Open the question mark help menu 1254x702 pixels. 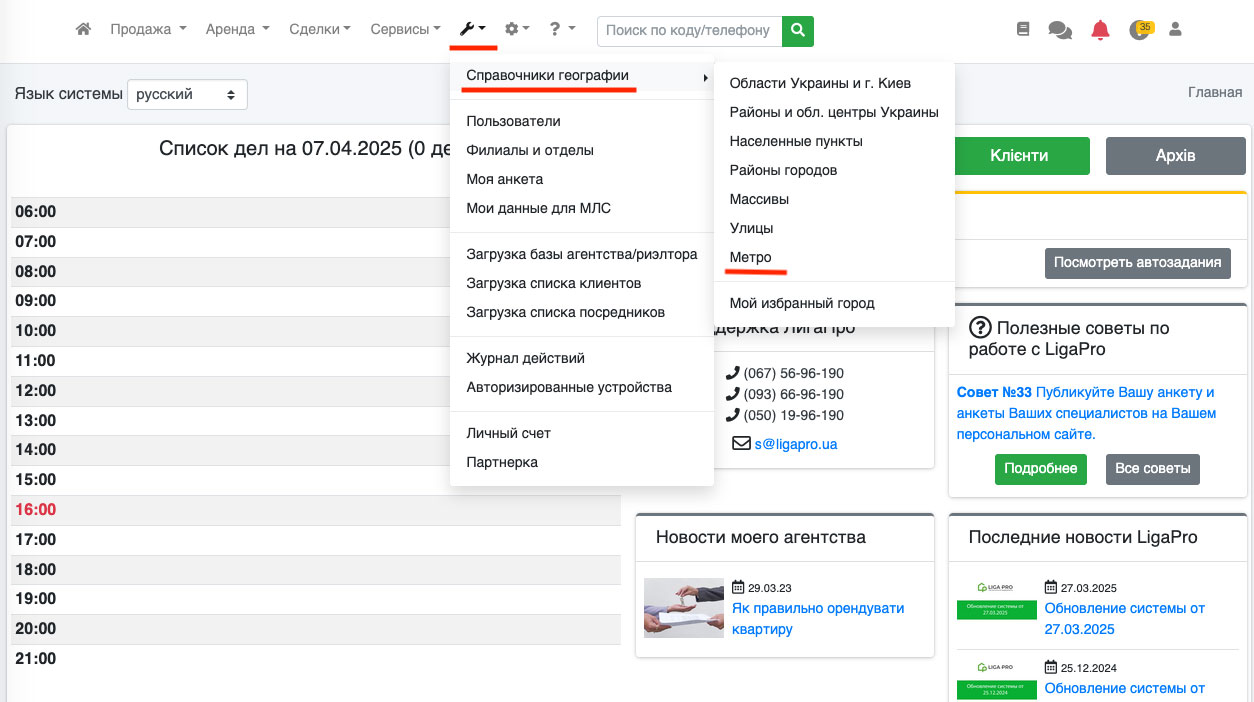pyautogui.click(x=562, y=30)
